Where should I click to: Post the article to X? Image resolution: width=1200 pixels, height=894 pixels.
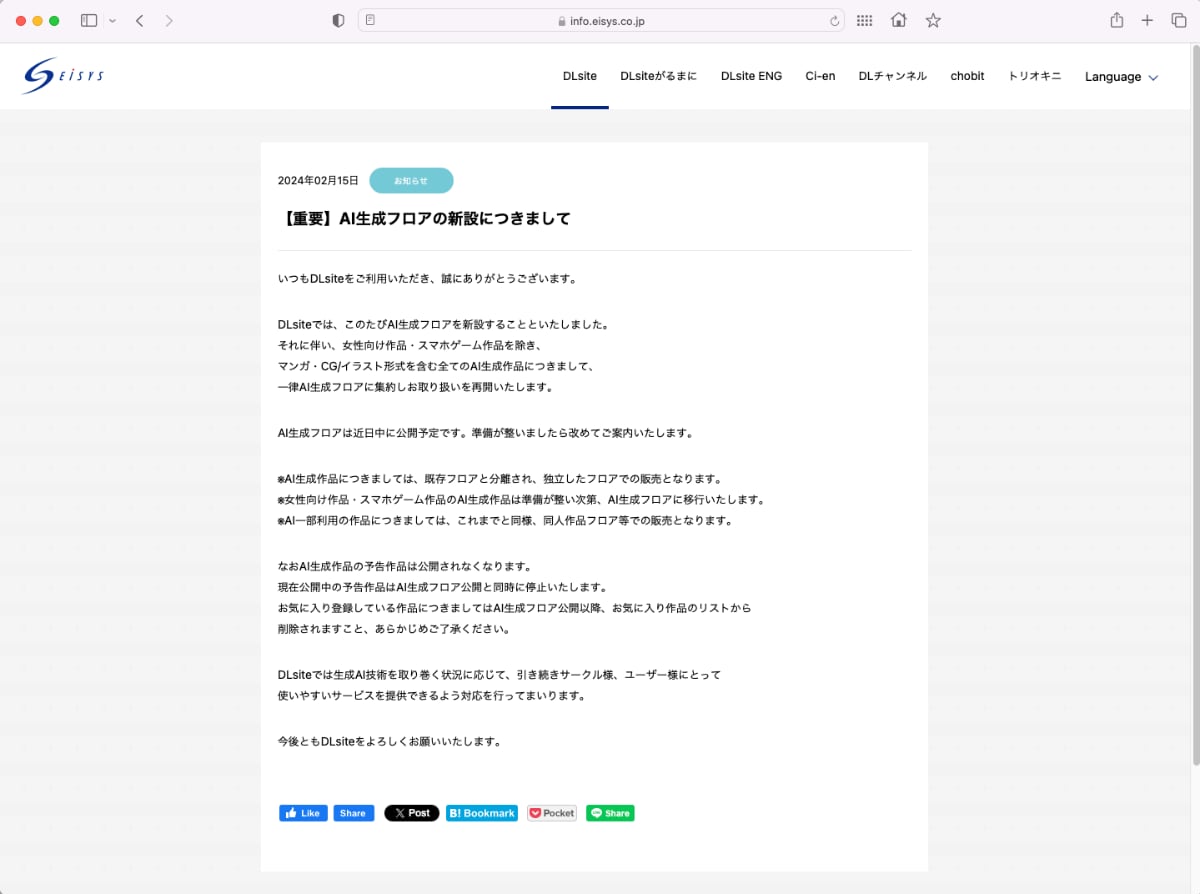pos(412,813)
